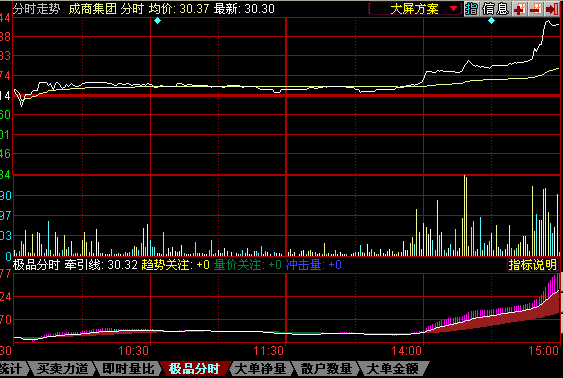Click the red triangle arrow beside 大屏方案
This screenshot has height=378, width=563.
453,9
